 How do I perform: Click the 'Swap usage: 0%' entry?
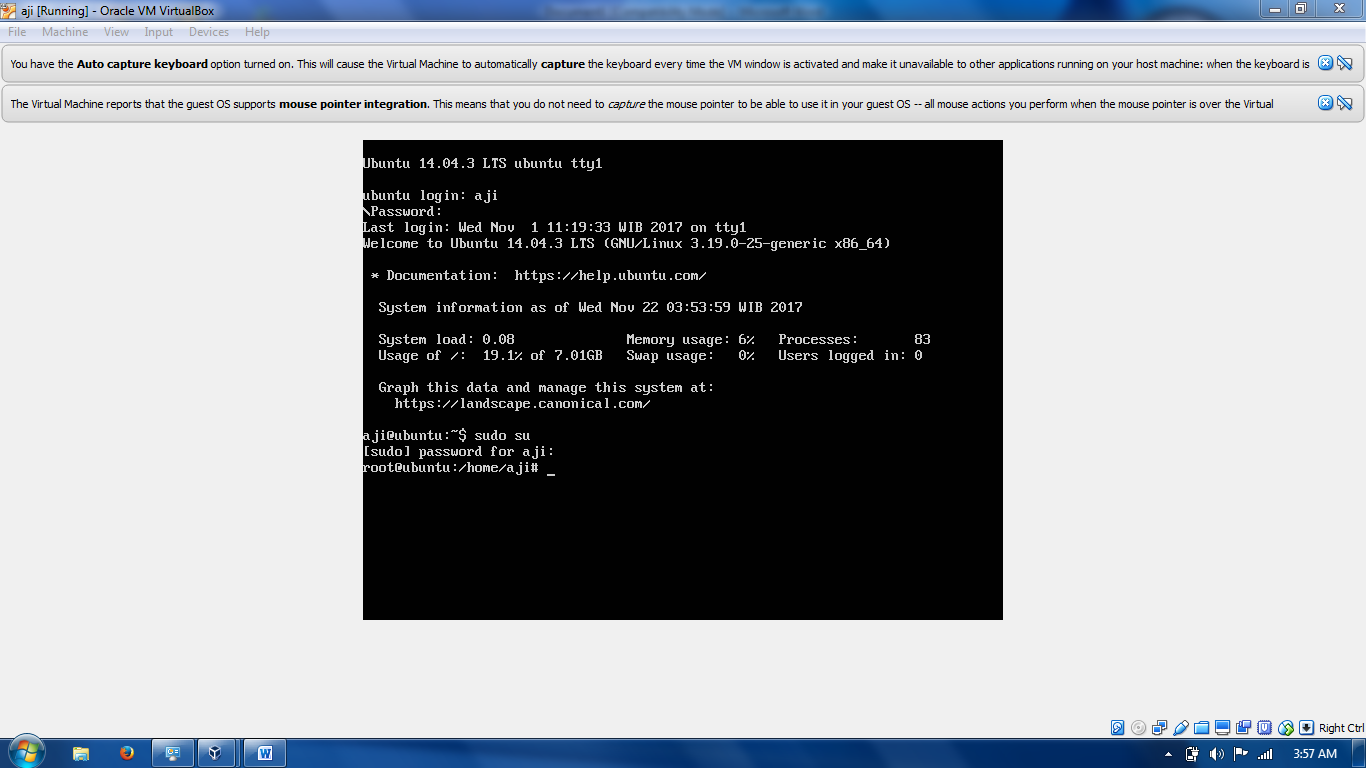pos(690,355)
